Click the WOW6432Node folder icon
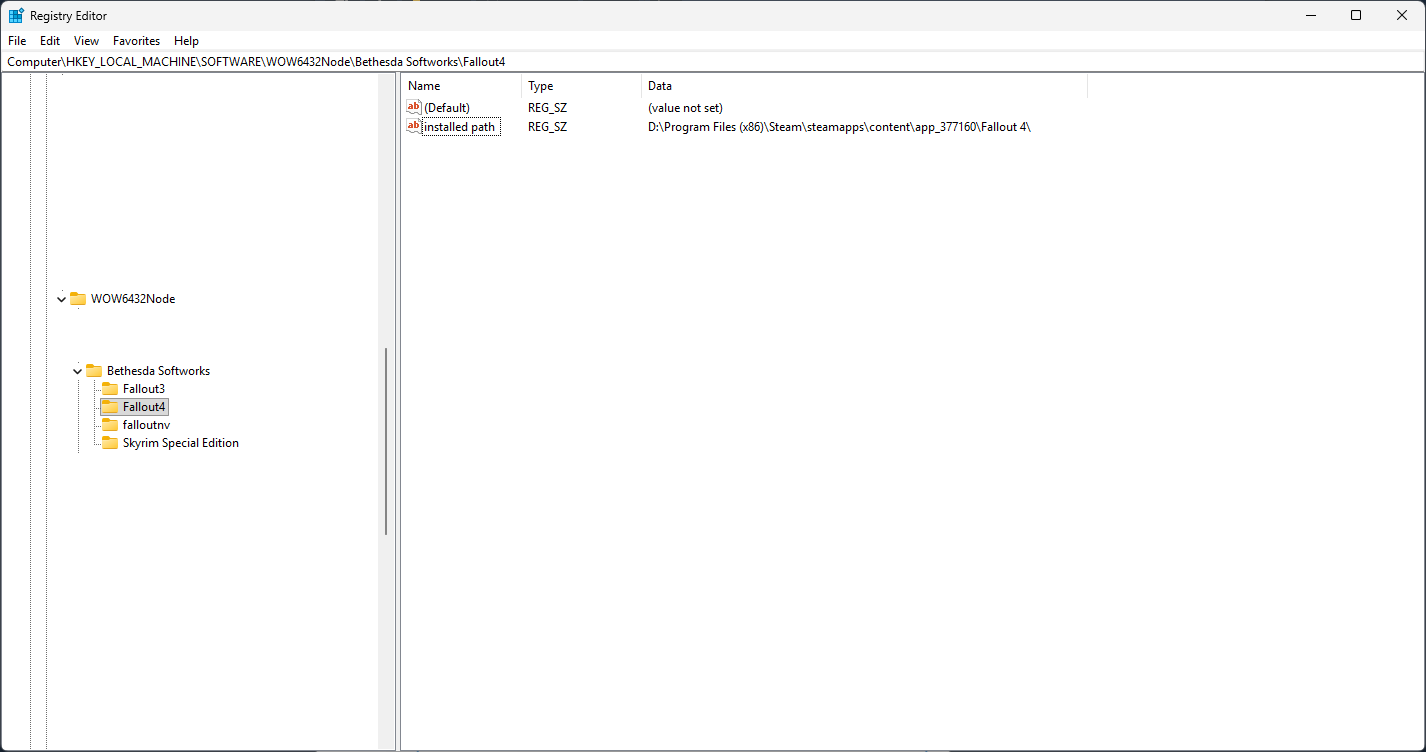The image size is (1426, 752). click(78, 299)
